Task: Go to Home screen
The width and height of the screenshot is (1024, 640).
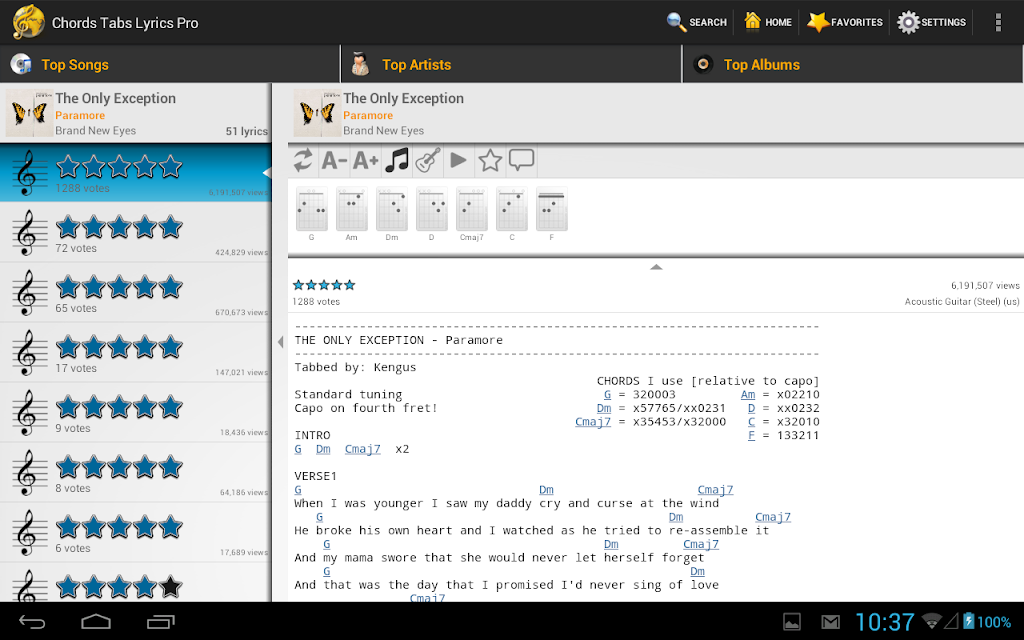Action: tap(768, 22)
